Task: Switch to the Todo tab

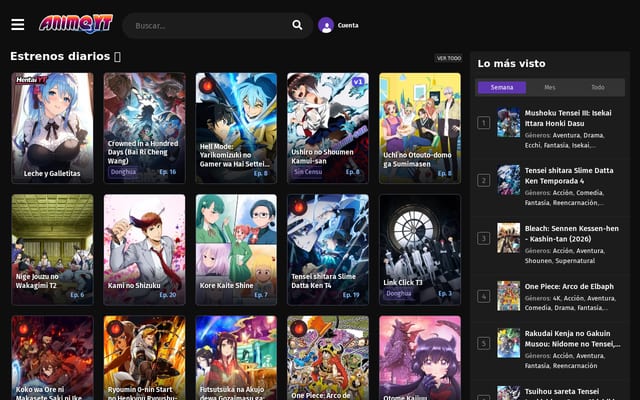Action: tap(598, 87)
